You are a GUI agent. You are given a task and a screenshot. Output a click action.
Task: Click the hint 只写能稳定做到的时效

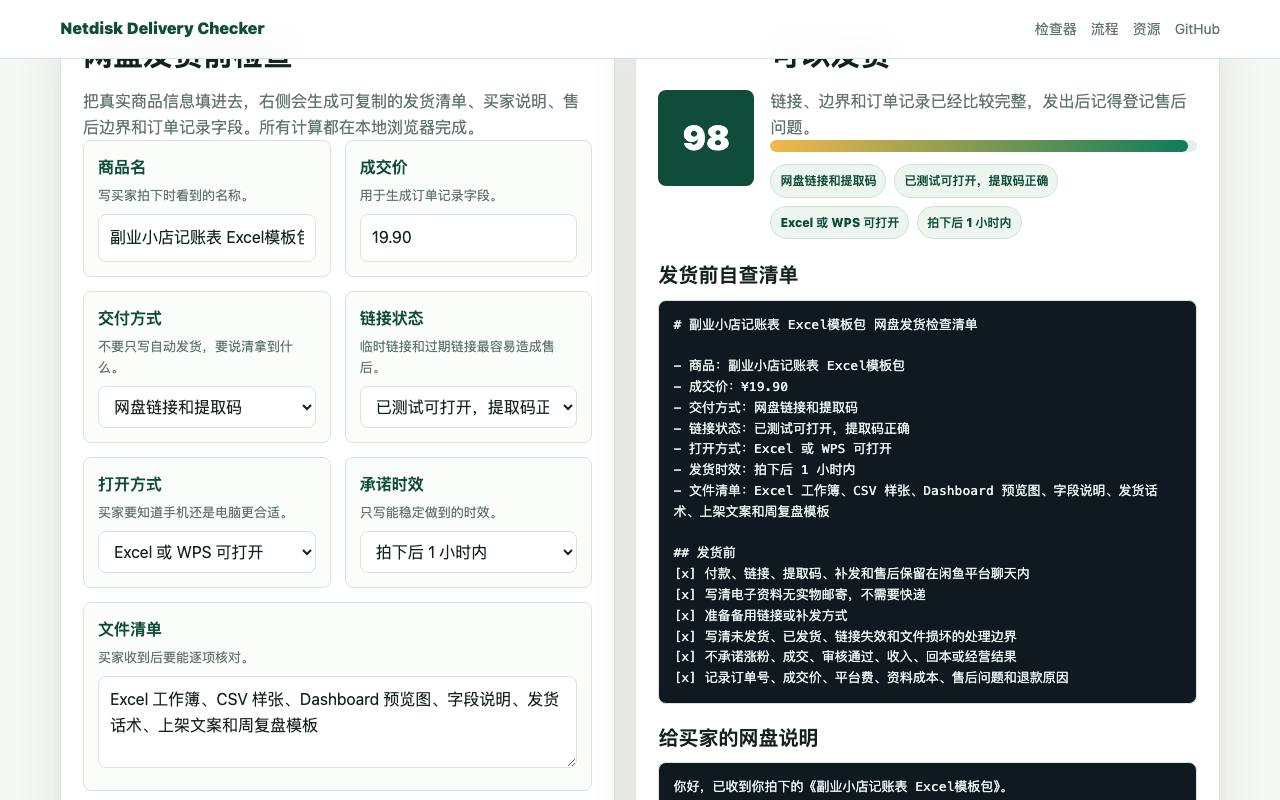[429, 512]
